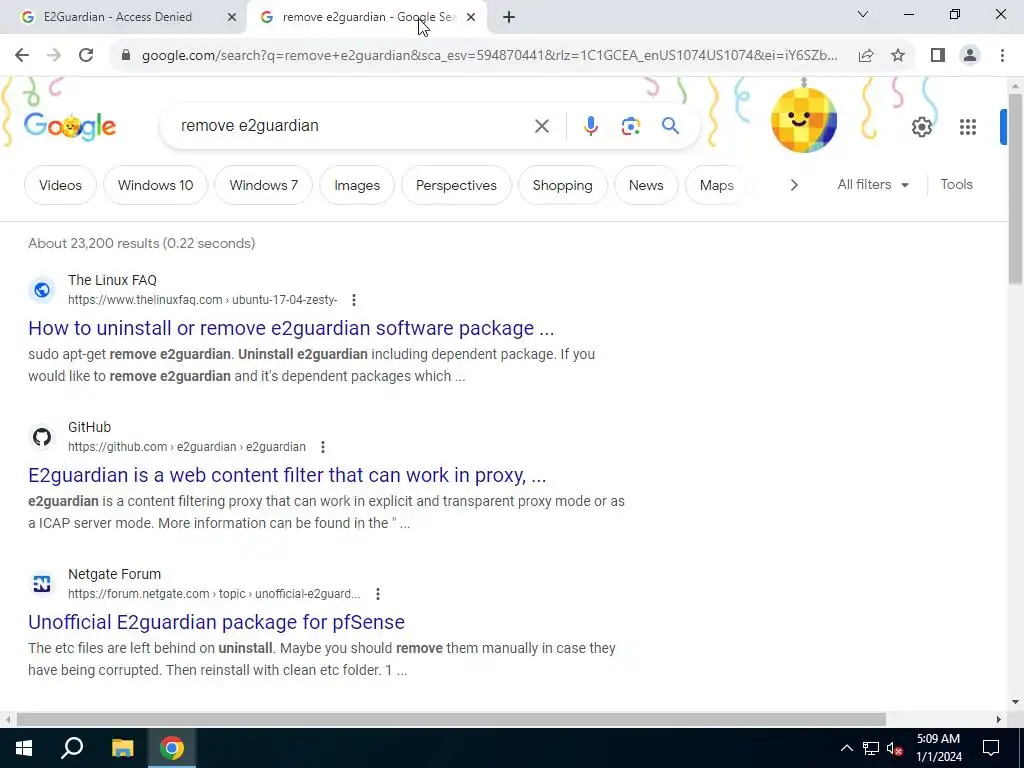This screenshot has width=1024, height=768.
Task: Open the Google apps grid
Action: (x=968, y=127)
